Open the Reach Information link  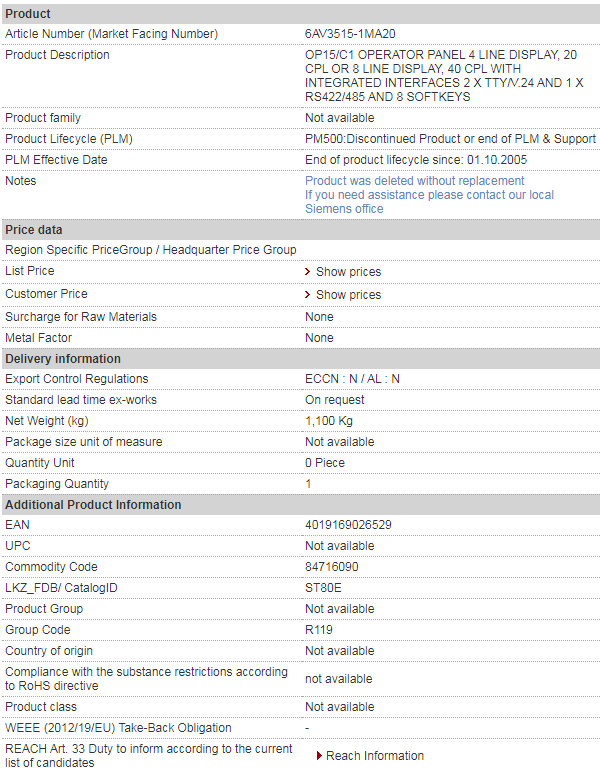click(375, 756)
